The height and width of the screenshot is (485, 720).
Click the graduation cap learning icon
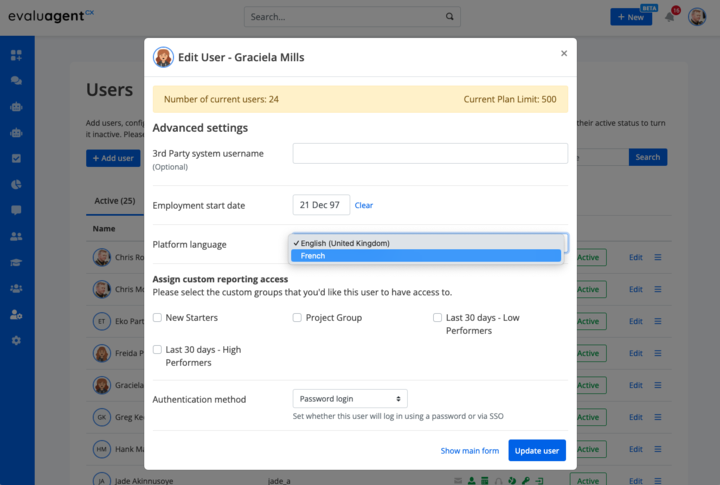16,262
